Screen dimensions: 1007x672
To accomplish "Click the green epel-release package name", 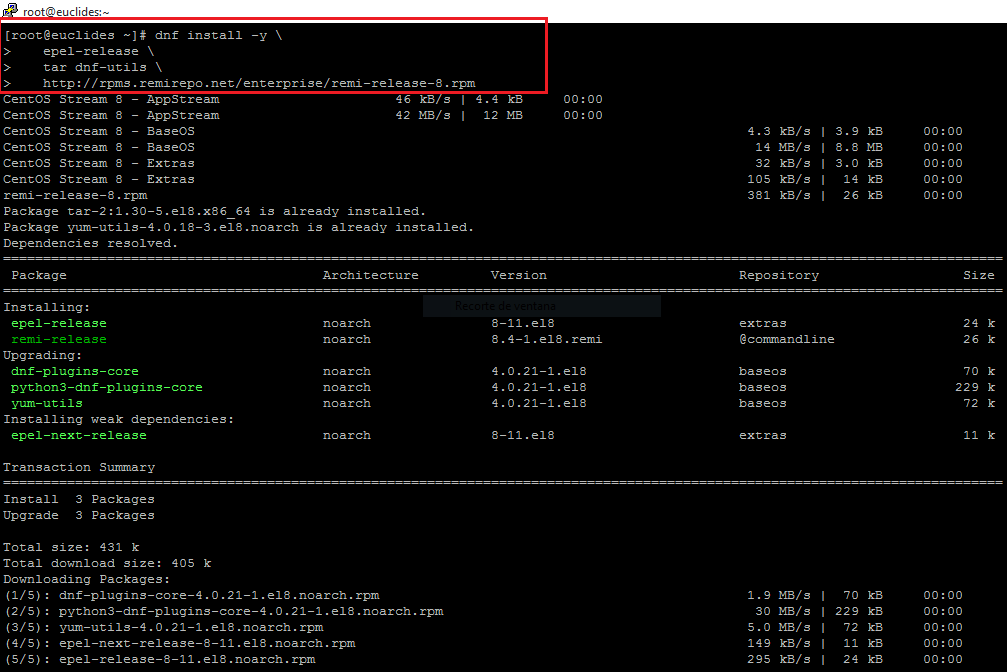I will point(59,323).
